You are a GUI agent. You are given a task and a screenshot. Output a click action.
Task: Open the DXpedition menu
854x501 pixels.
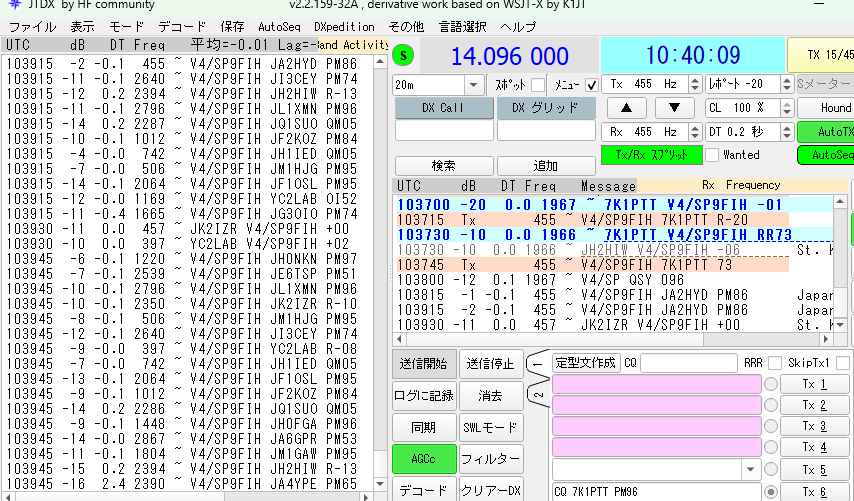click(344, 27)
